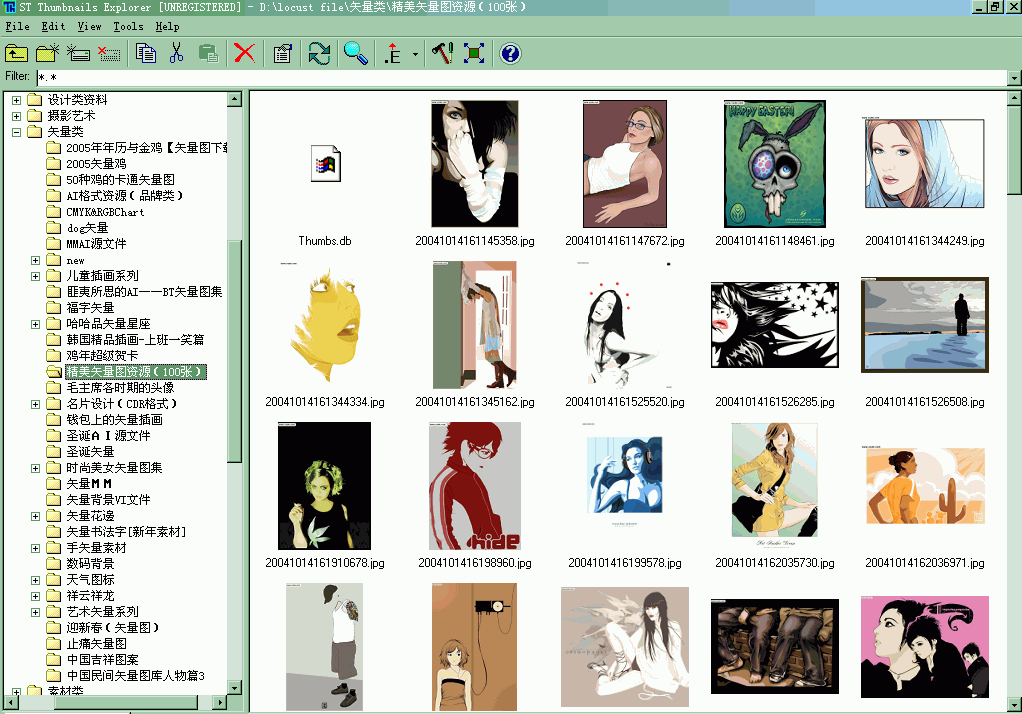Expand the 祥云祥龙 folder node
This screenshot has height=714, width=1022.
(x=36, y=596)
